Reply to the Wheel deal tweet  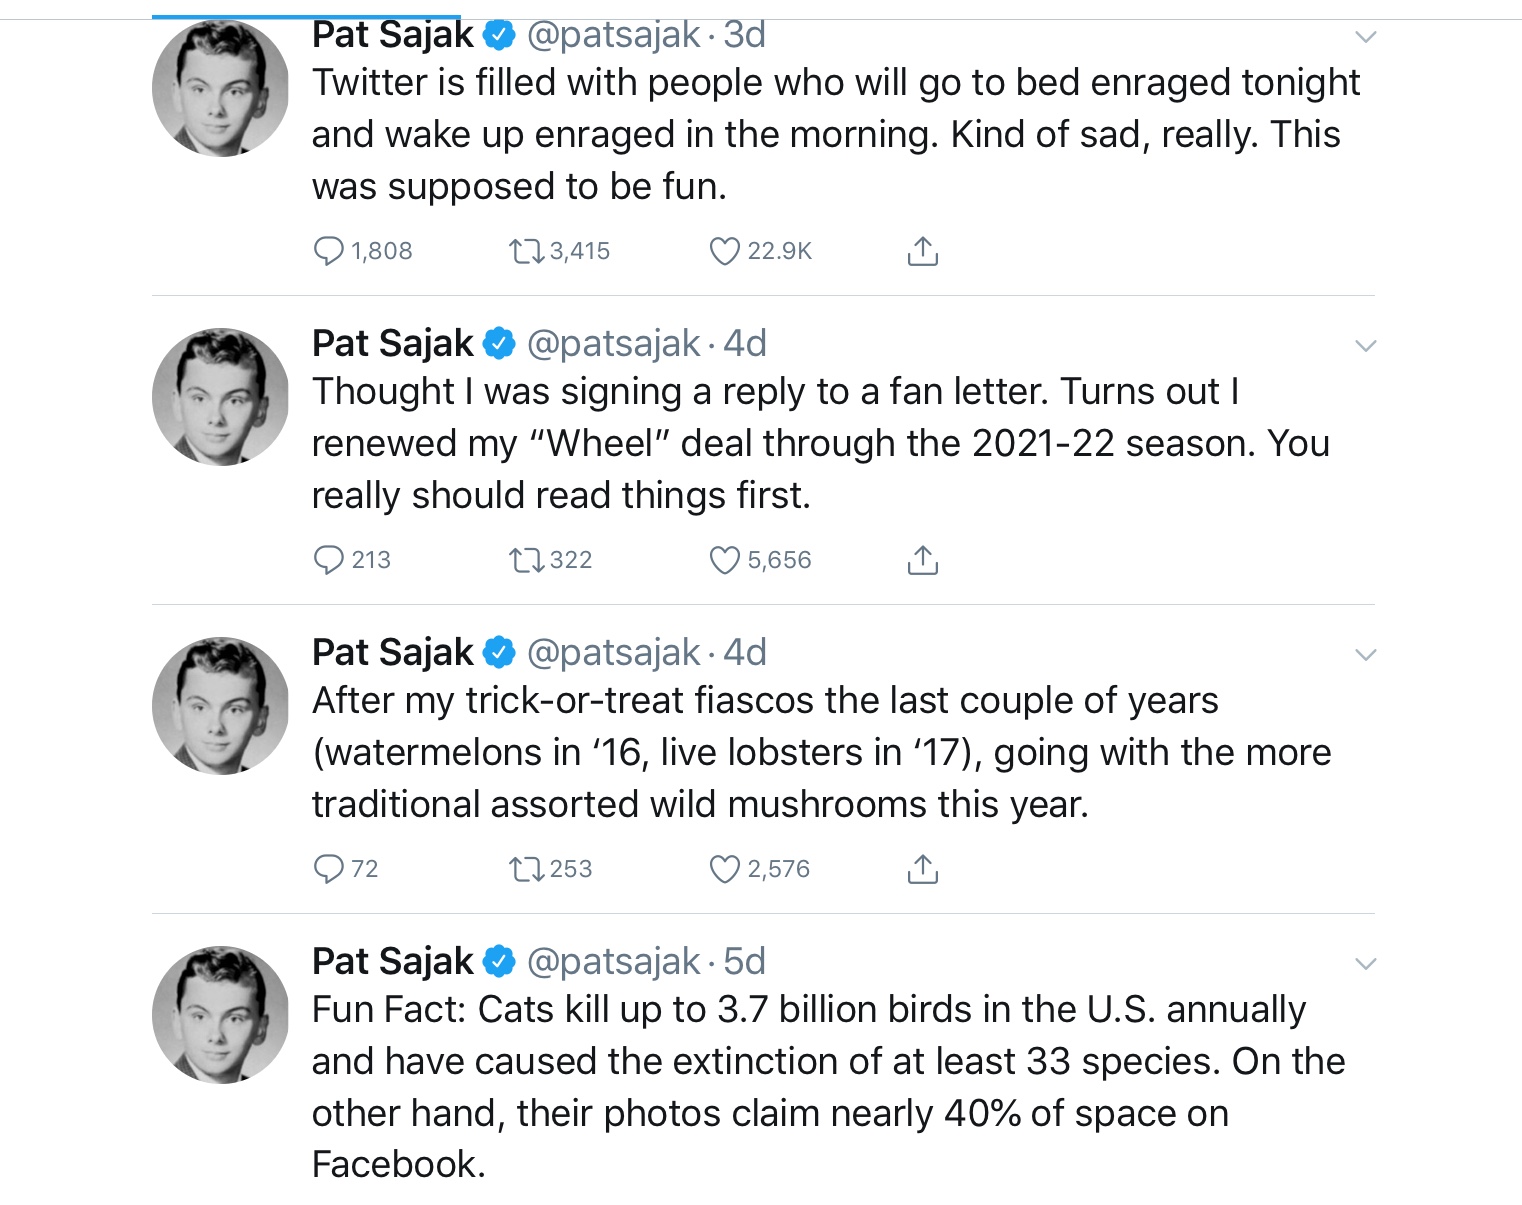click(x=328, y=559)
